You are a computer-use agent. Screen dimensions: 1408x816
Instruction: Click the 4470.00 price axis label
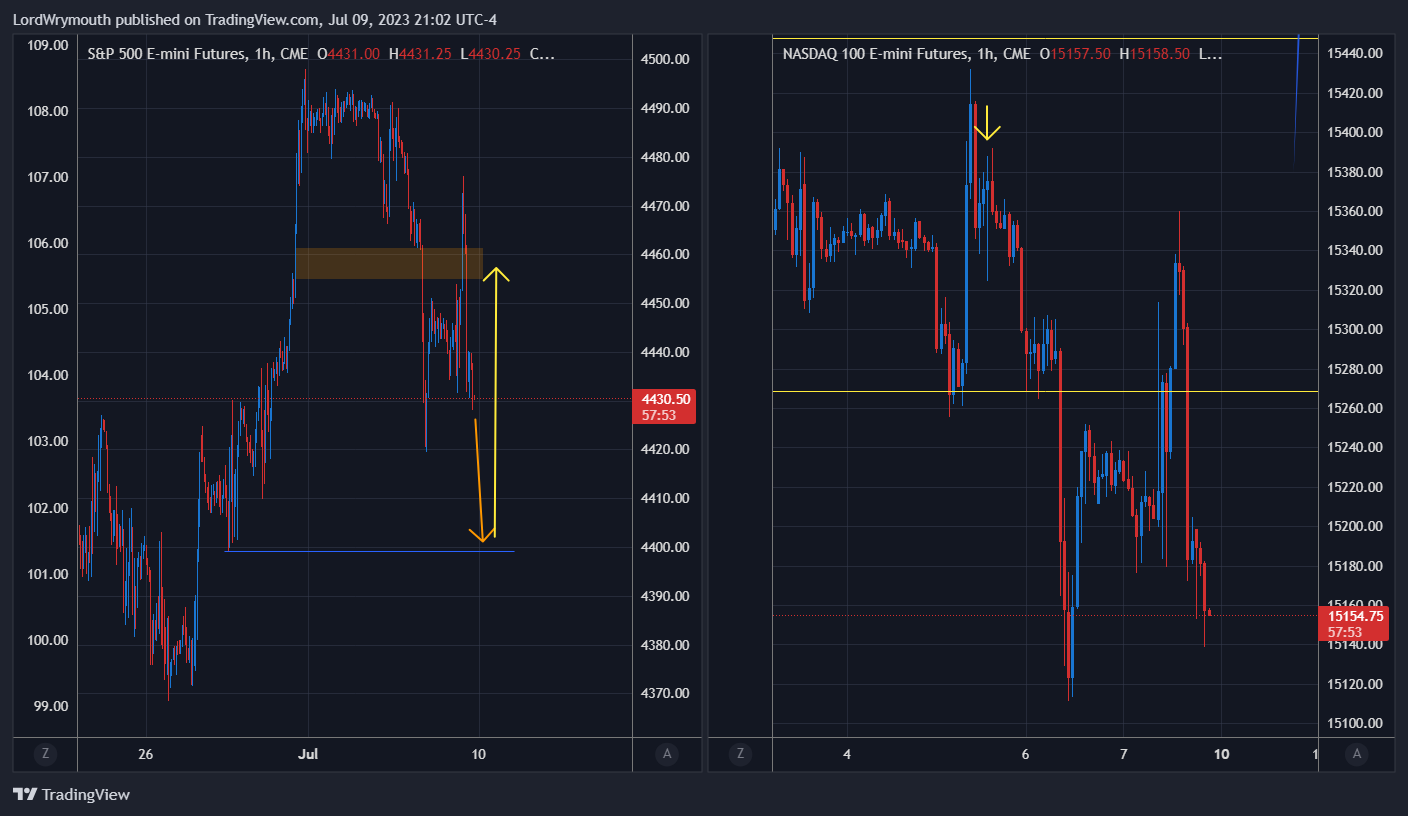666,206
